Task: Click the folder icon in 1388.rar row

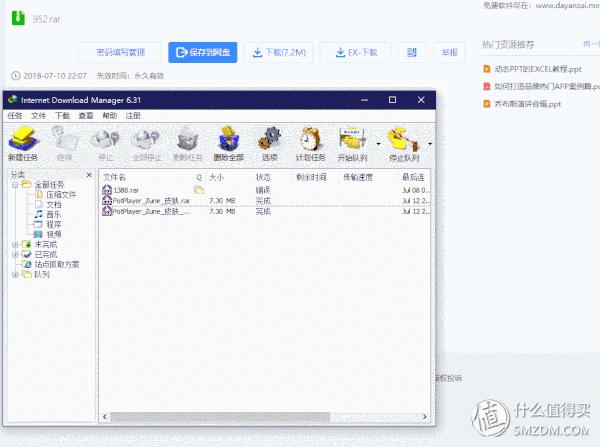Action: (199, 190)
